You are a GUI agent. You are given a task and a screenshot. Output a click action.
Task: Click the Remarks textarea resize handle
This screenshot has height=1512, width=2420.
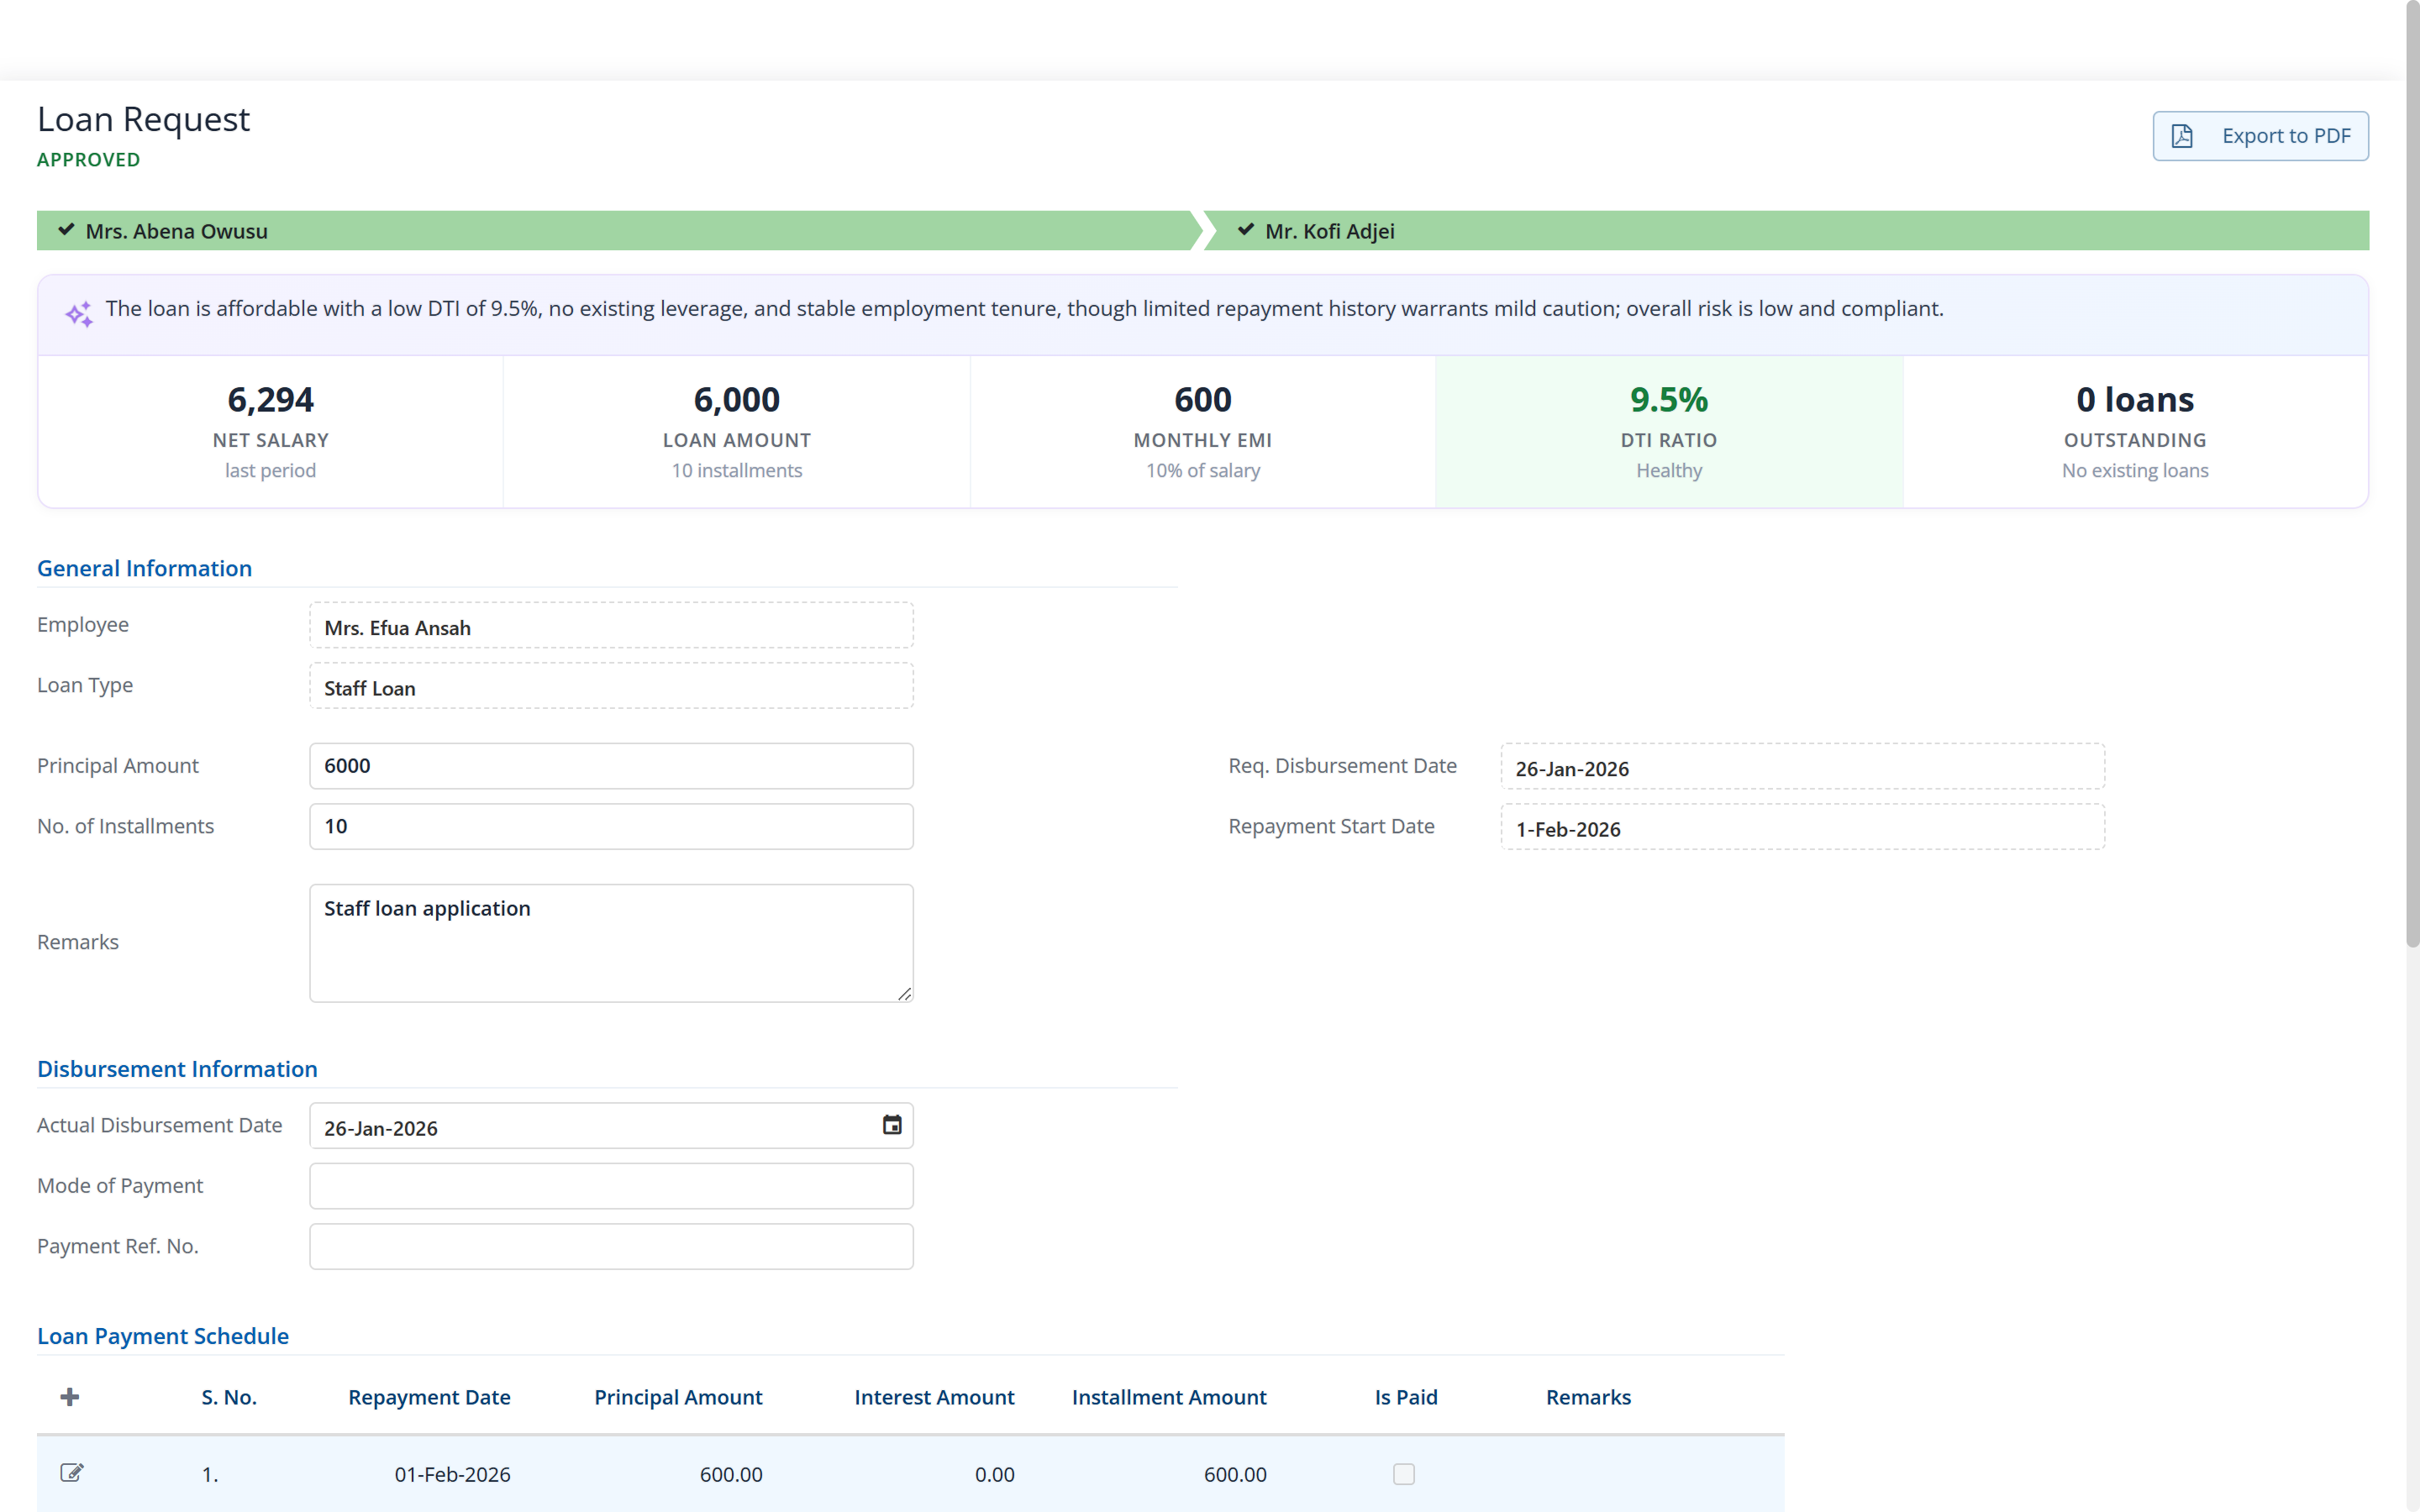(904, 993)
